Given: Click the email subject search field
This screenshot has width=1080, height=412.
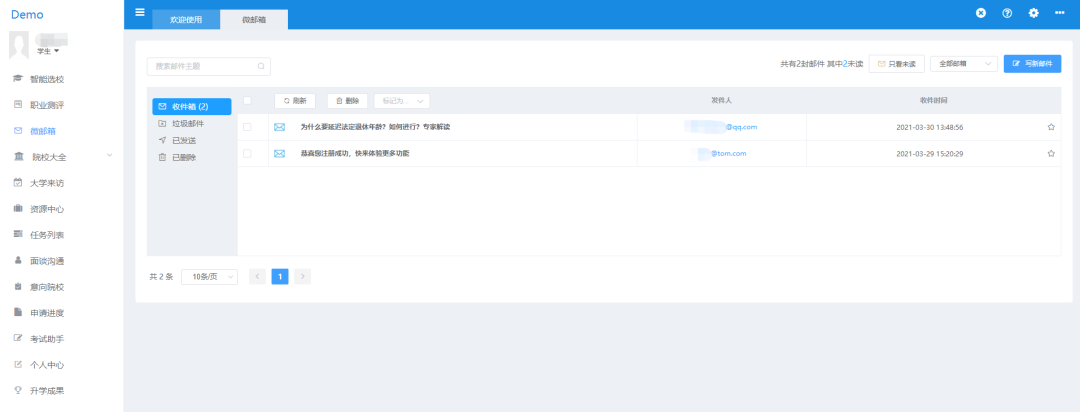Looking at the screenshot, I should tap(200, 66).
